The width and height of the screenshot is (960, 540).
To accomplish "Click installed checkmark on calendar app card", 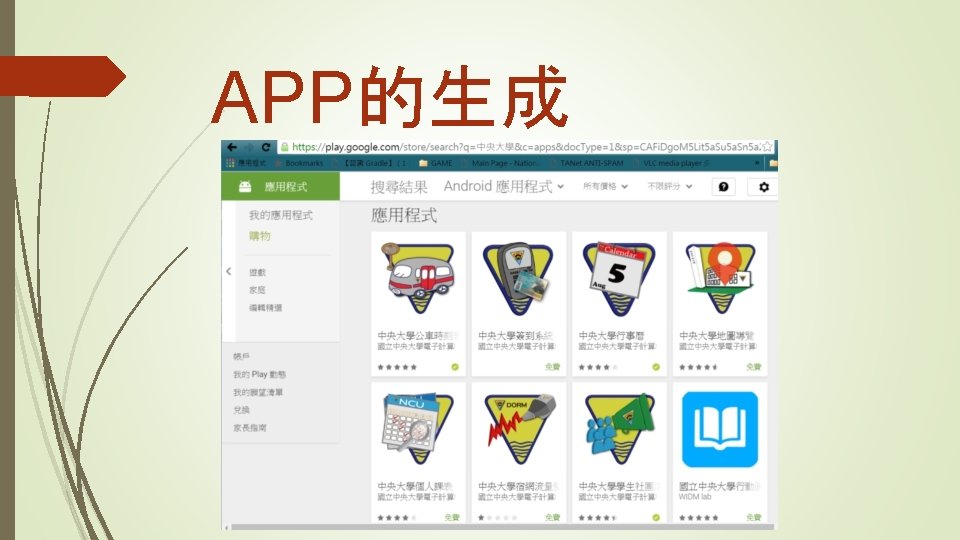I will coord(656,367).
